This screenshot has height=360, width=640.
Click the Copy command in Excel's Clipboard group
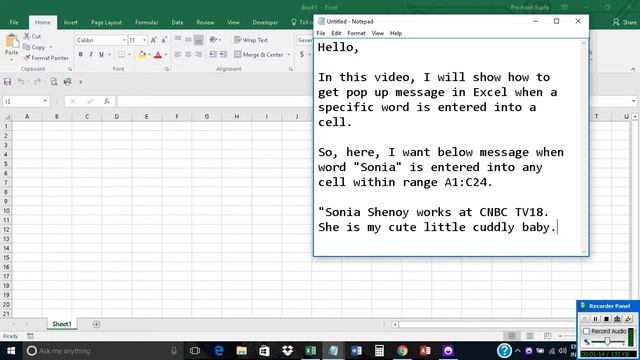34,47
